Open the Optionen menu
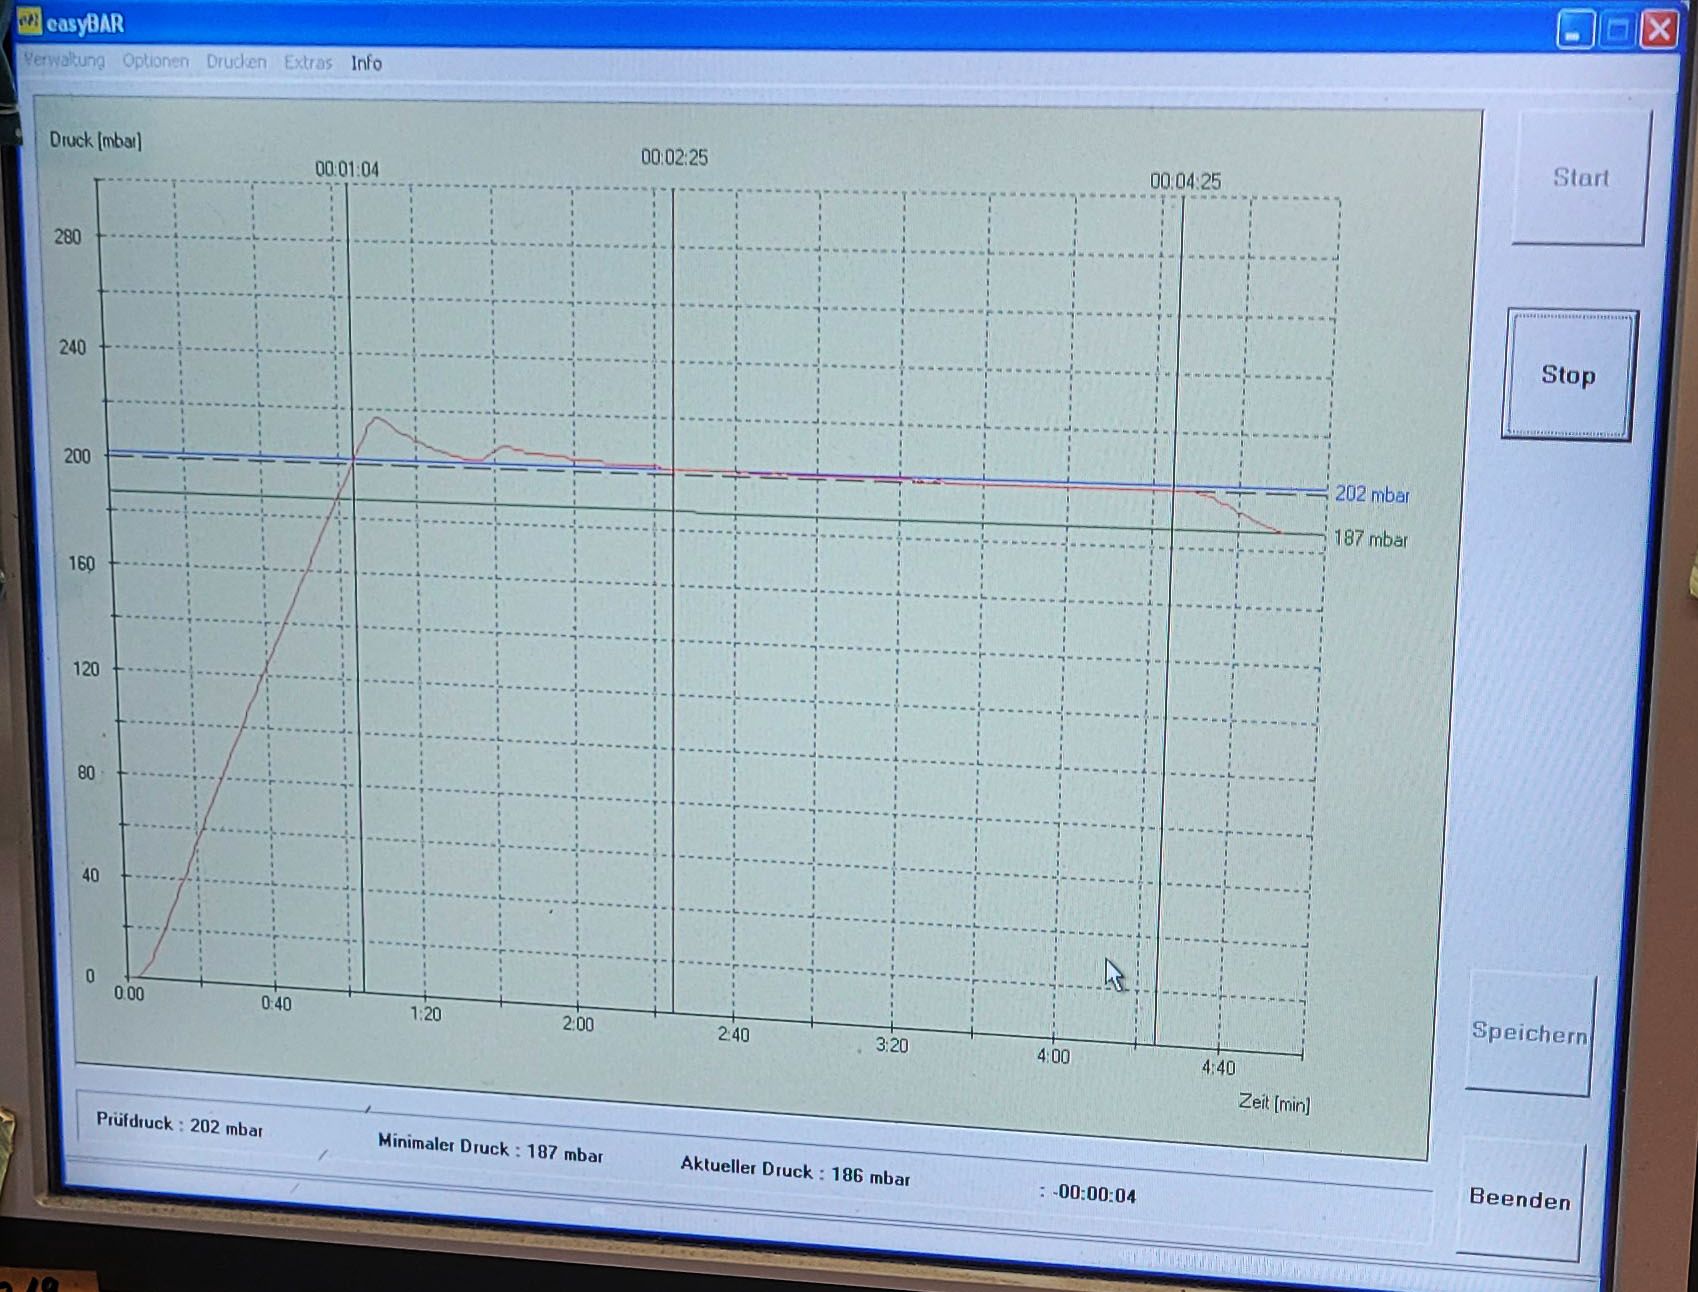1698x1292 pixels. [155, 61]
